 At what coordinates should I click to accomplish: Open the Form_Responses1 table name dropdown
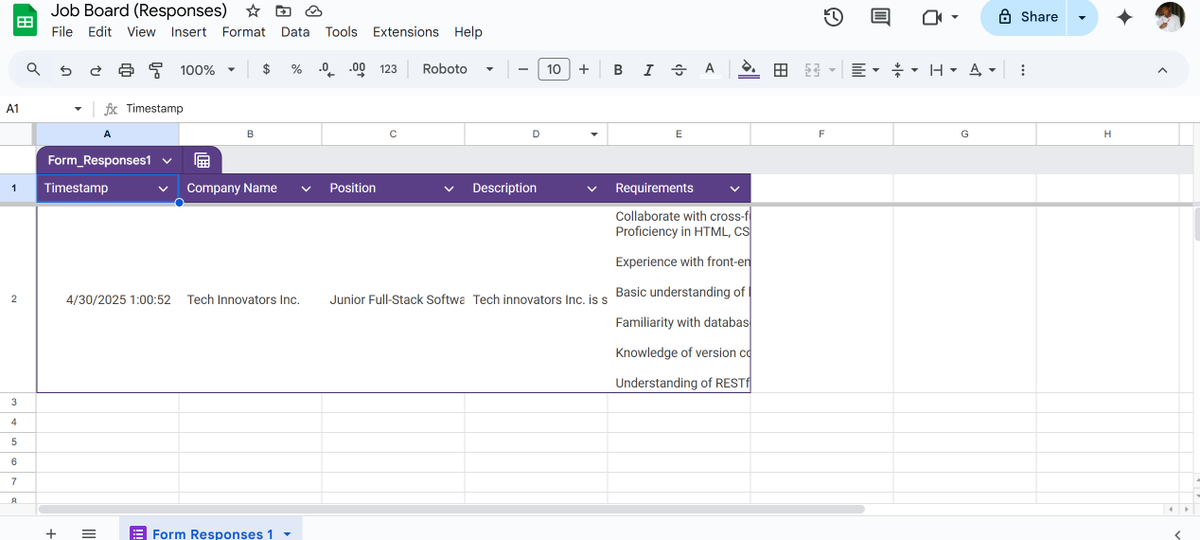pos(166,160)
